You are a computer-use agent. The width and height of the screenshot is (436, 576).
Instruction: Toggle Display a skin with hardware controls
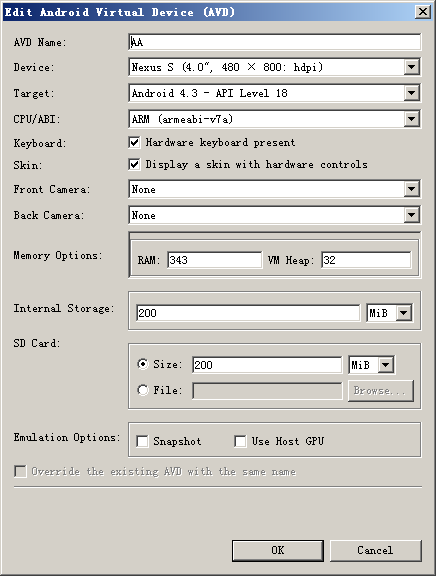click(x=134, y=164)
